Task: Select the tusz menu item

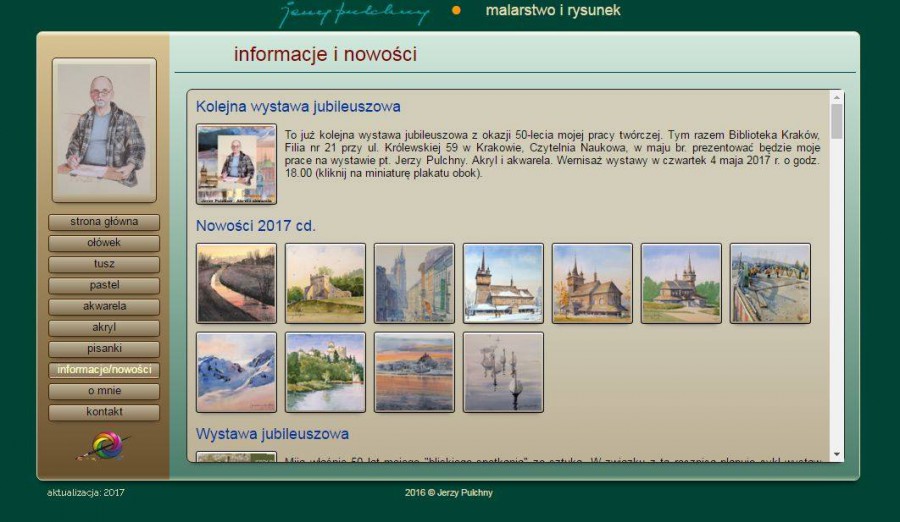Action: [x=104, y=264]
